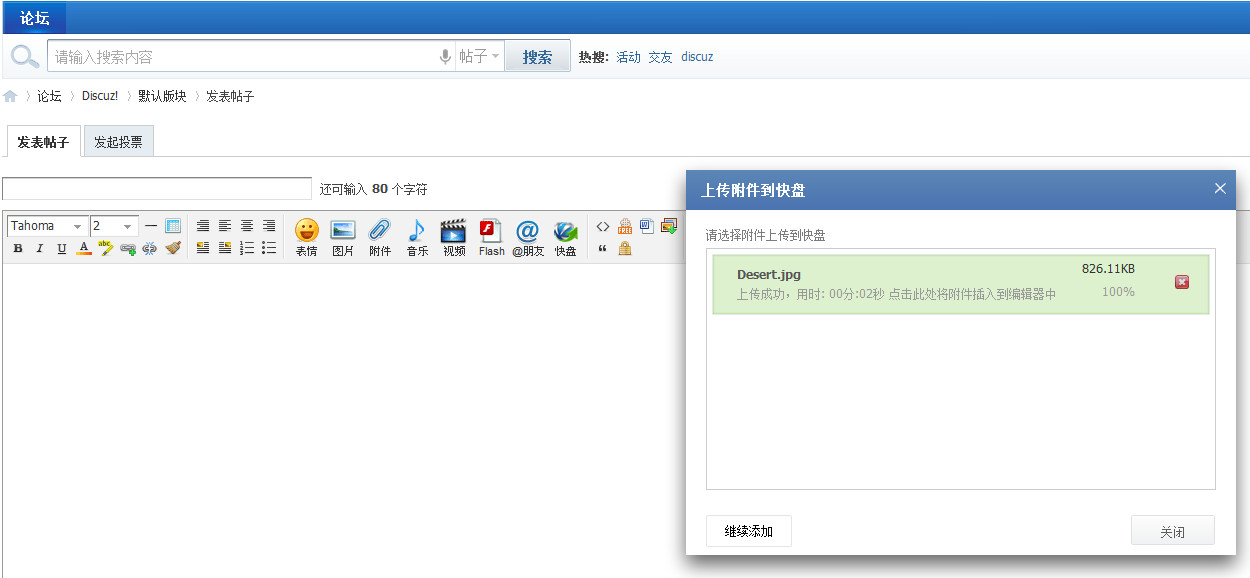Open the 表情 emoticon picker
This screenshot has height=578, width=1250.
click(306, 238)
